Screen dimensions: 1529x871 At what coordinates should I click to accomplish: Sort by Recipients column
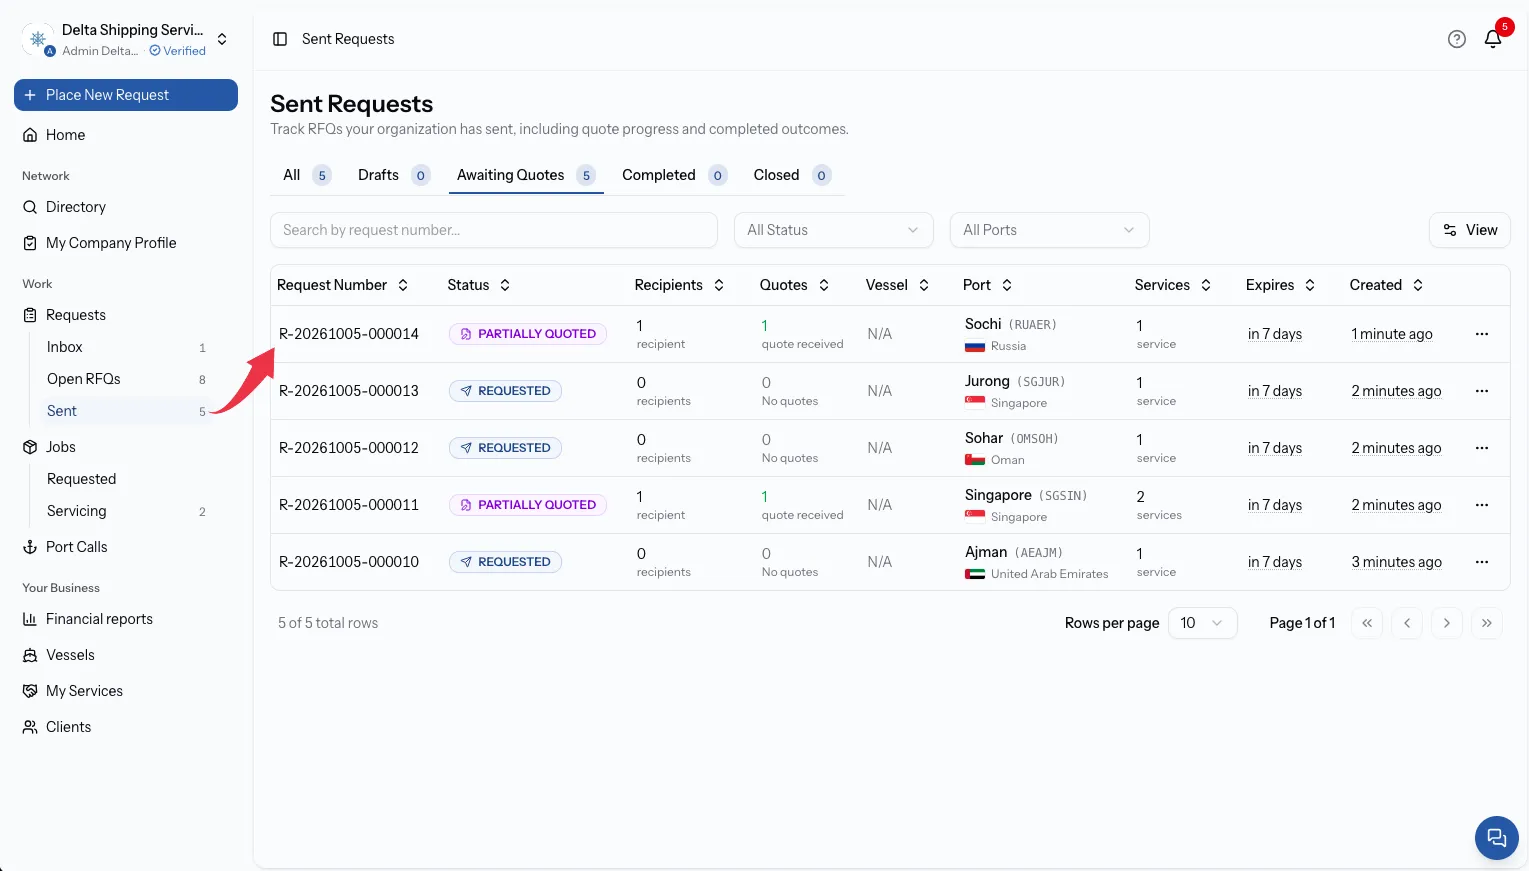click(680, 285)
